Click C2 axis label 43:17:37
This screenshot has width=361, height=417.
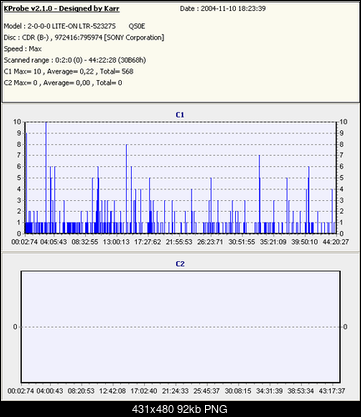[332, 391]
